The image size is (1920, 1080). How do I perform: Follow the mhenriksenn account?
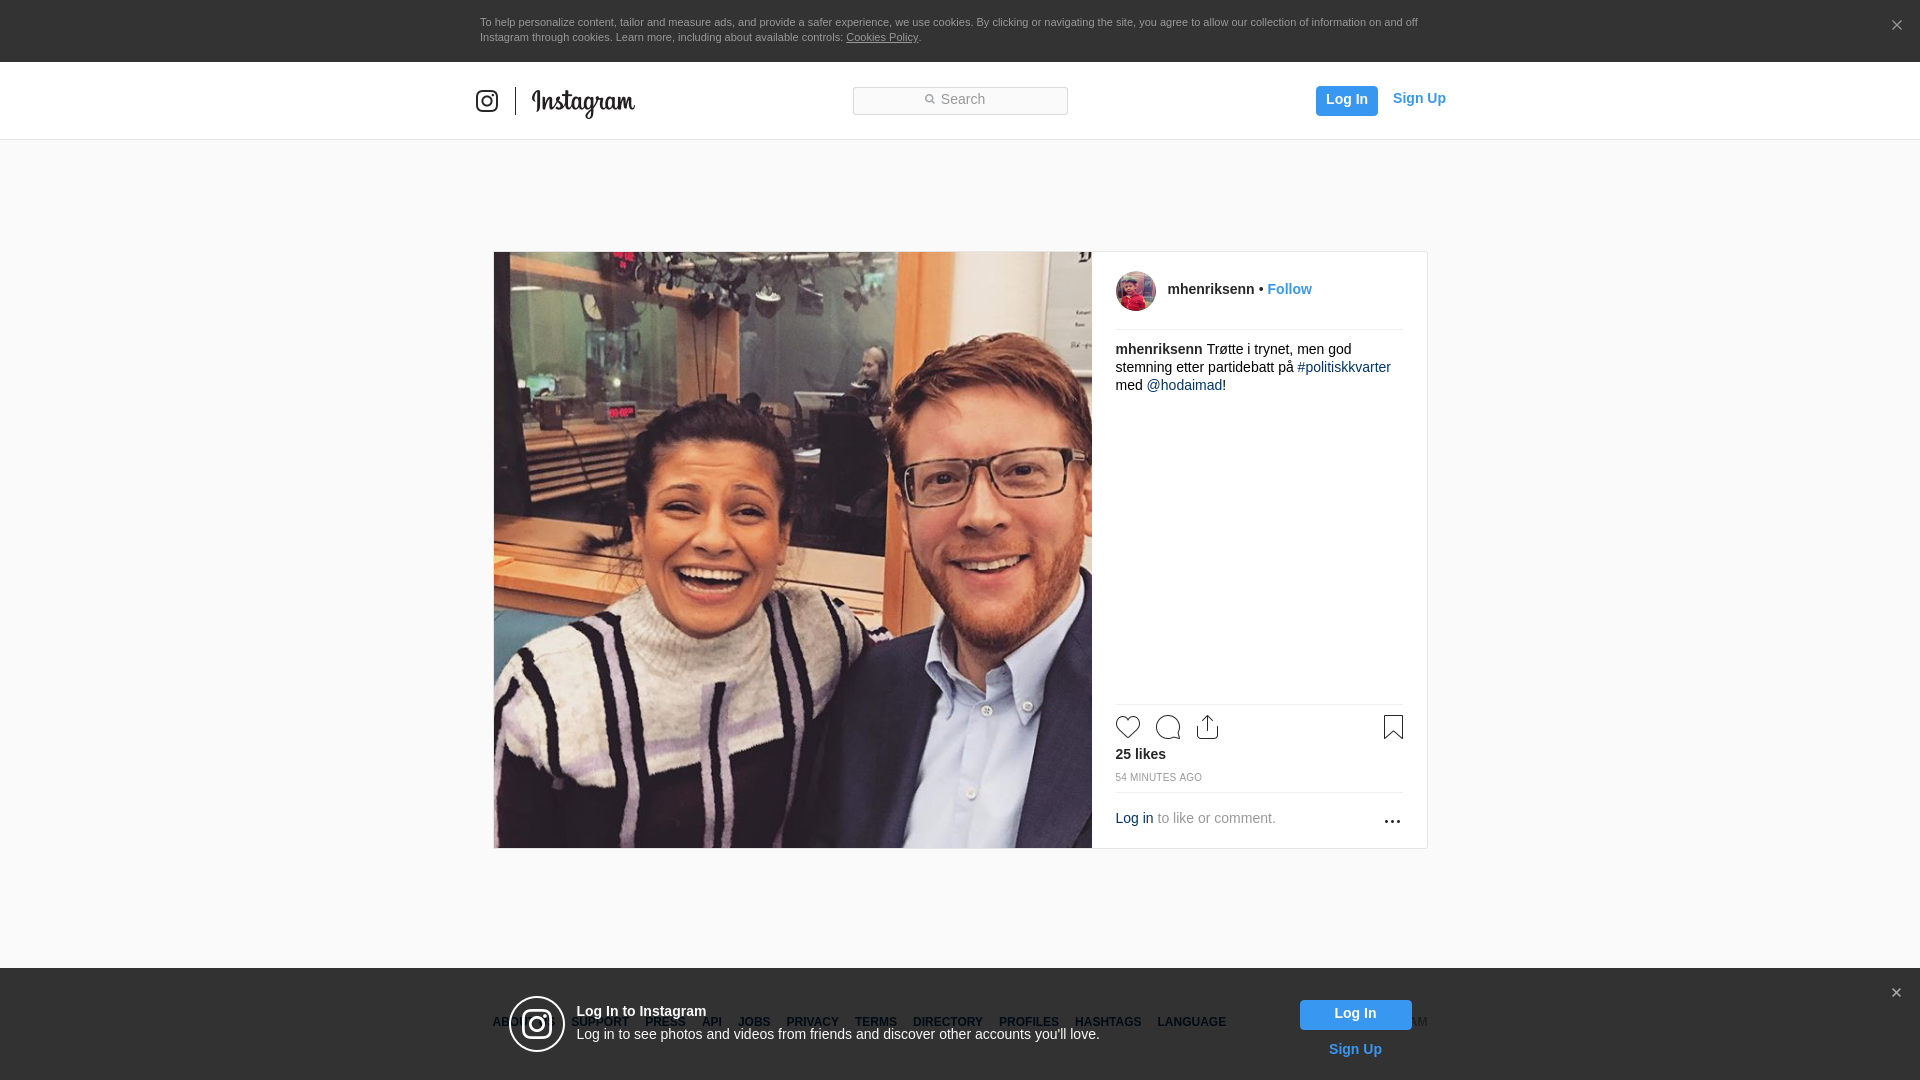tap(1289, 289)
